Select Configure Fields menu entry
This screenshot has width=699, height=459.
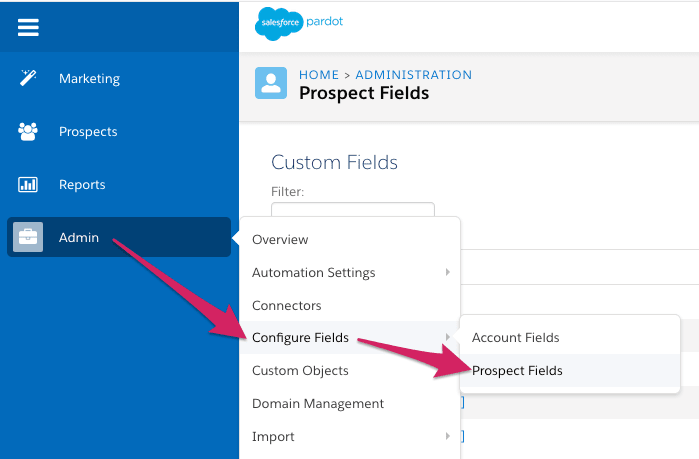point(350,337)
